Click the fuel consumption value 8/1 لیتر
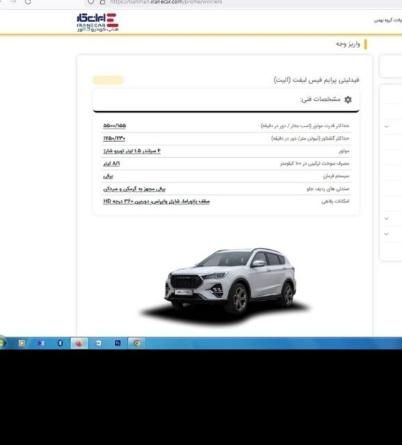Viewport: 402px width, 445px height. pos(111,164)
